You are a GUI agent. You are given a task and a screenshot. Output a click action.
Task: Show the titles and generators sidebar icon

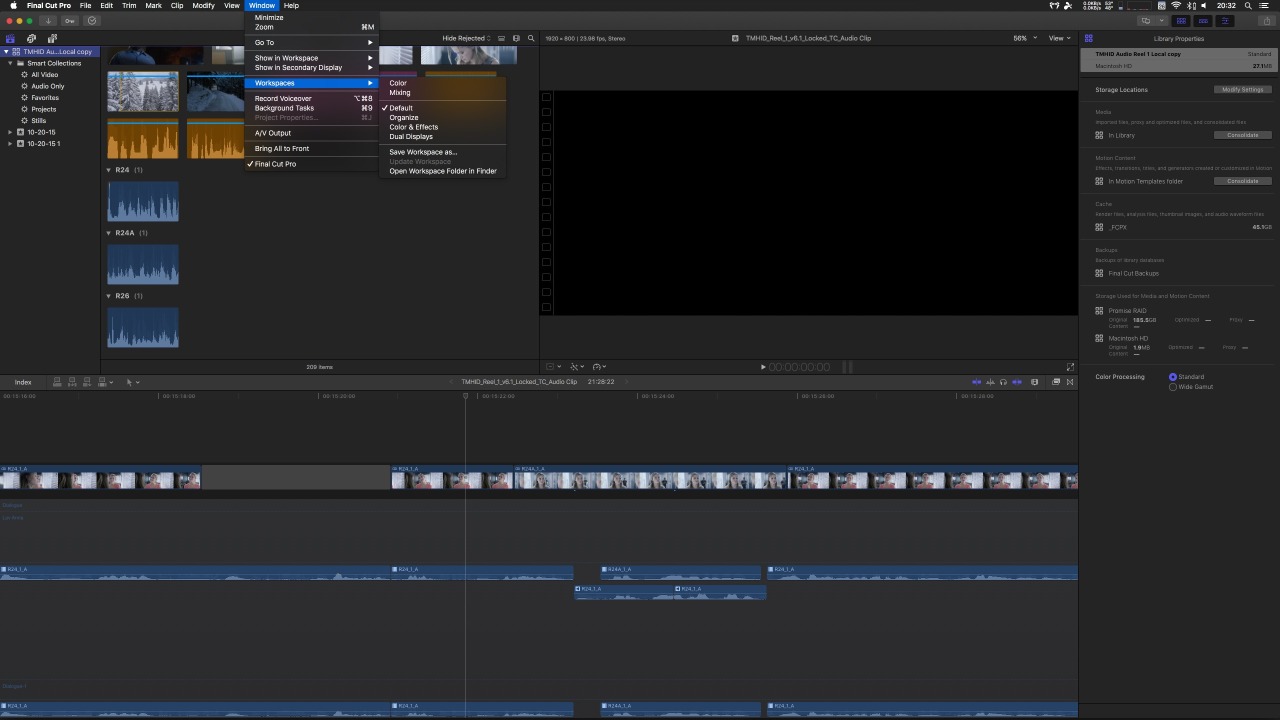pyautogui.click(x=52, y=38)
